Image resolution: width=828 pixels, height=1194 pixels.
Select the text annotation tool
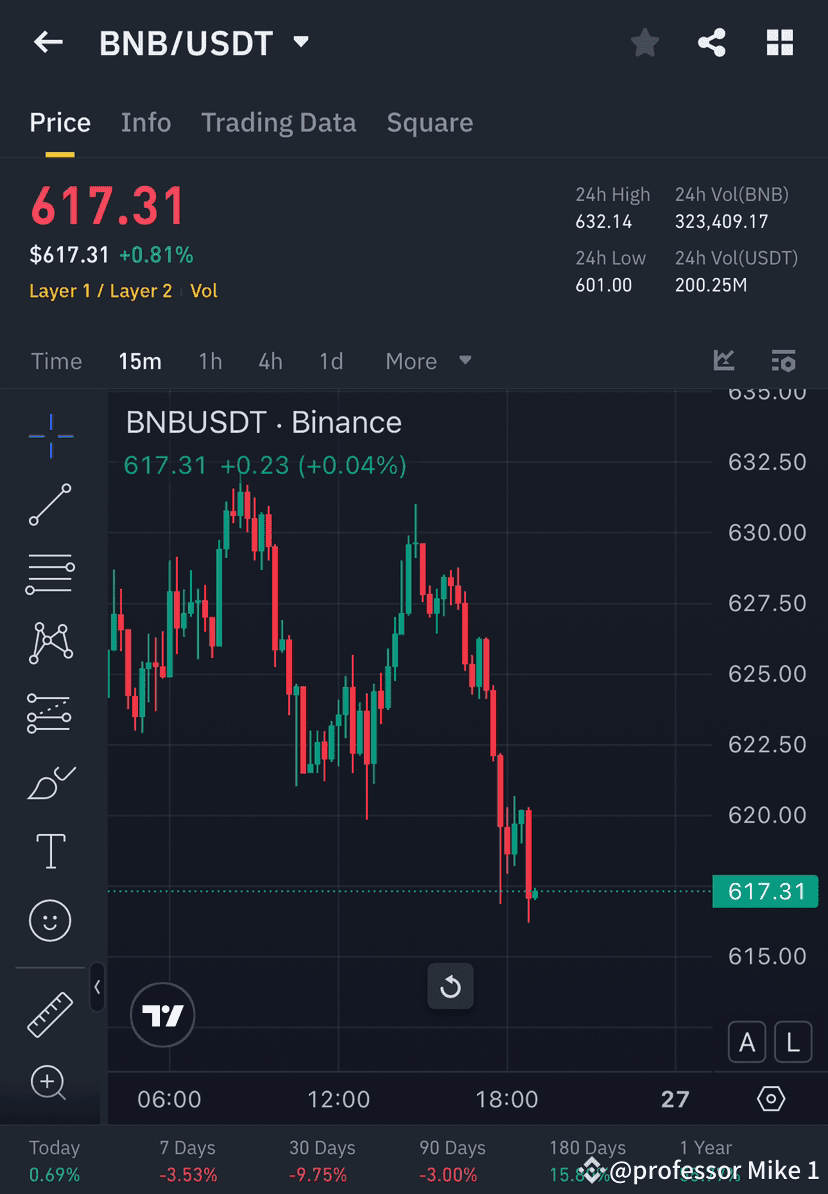pos(50,851)
